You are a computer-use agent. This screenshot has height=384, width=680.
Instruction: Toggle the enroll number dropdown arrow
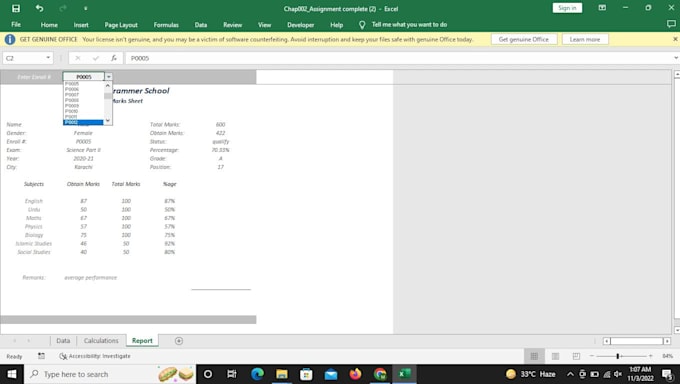tap(109, 77)
